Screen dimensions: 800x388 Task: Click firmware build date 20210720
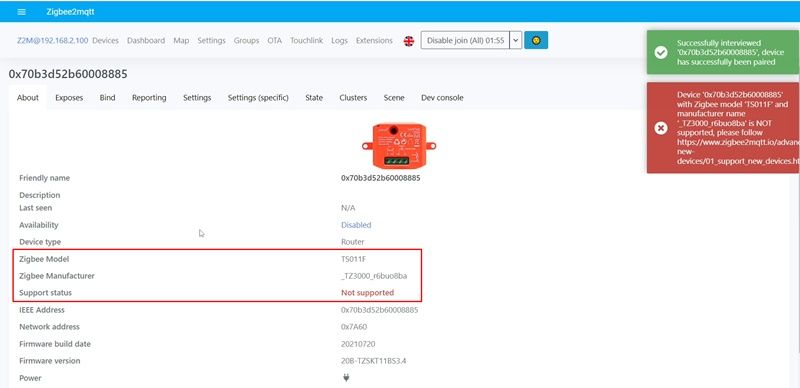pyautogui.click(x=358, y=344)
